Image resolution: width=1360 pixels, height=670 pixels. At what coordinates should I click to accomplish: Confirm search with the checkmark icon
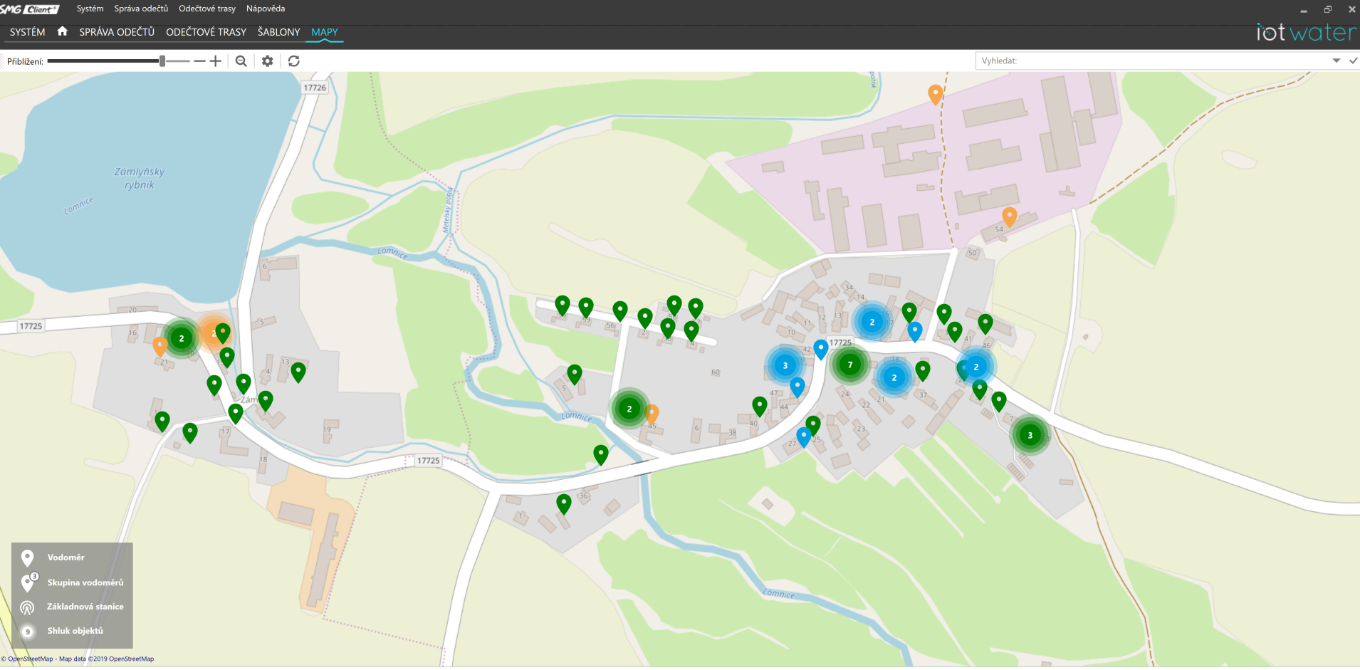[1352, 61]
